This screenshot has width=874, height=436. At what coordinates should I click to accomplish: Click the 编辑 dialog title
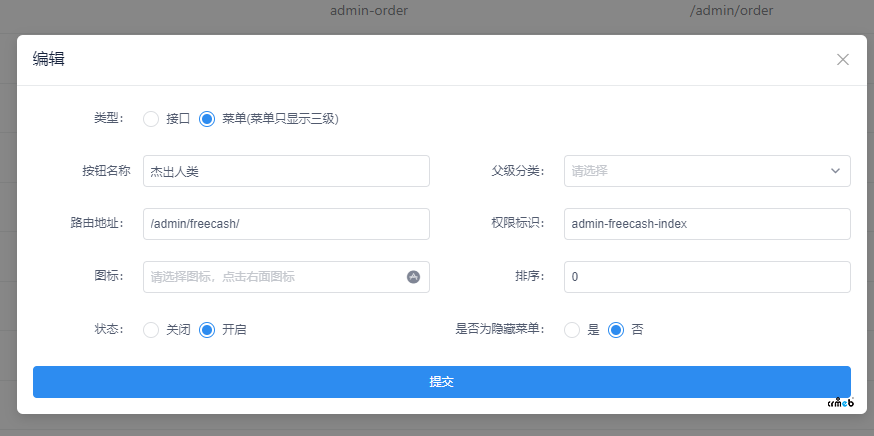(48, 59)
